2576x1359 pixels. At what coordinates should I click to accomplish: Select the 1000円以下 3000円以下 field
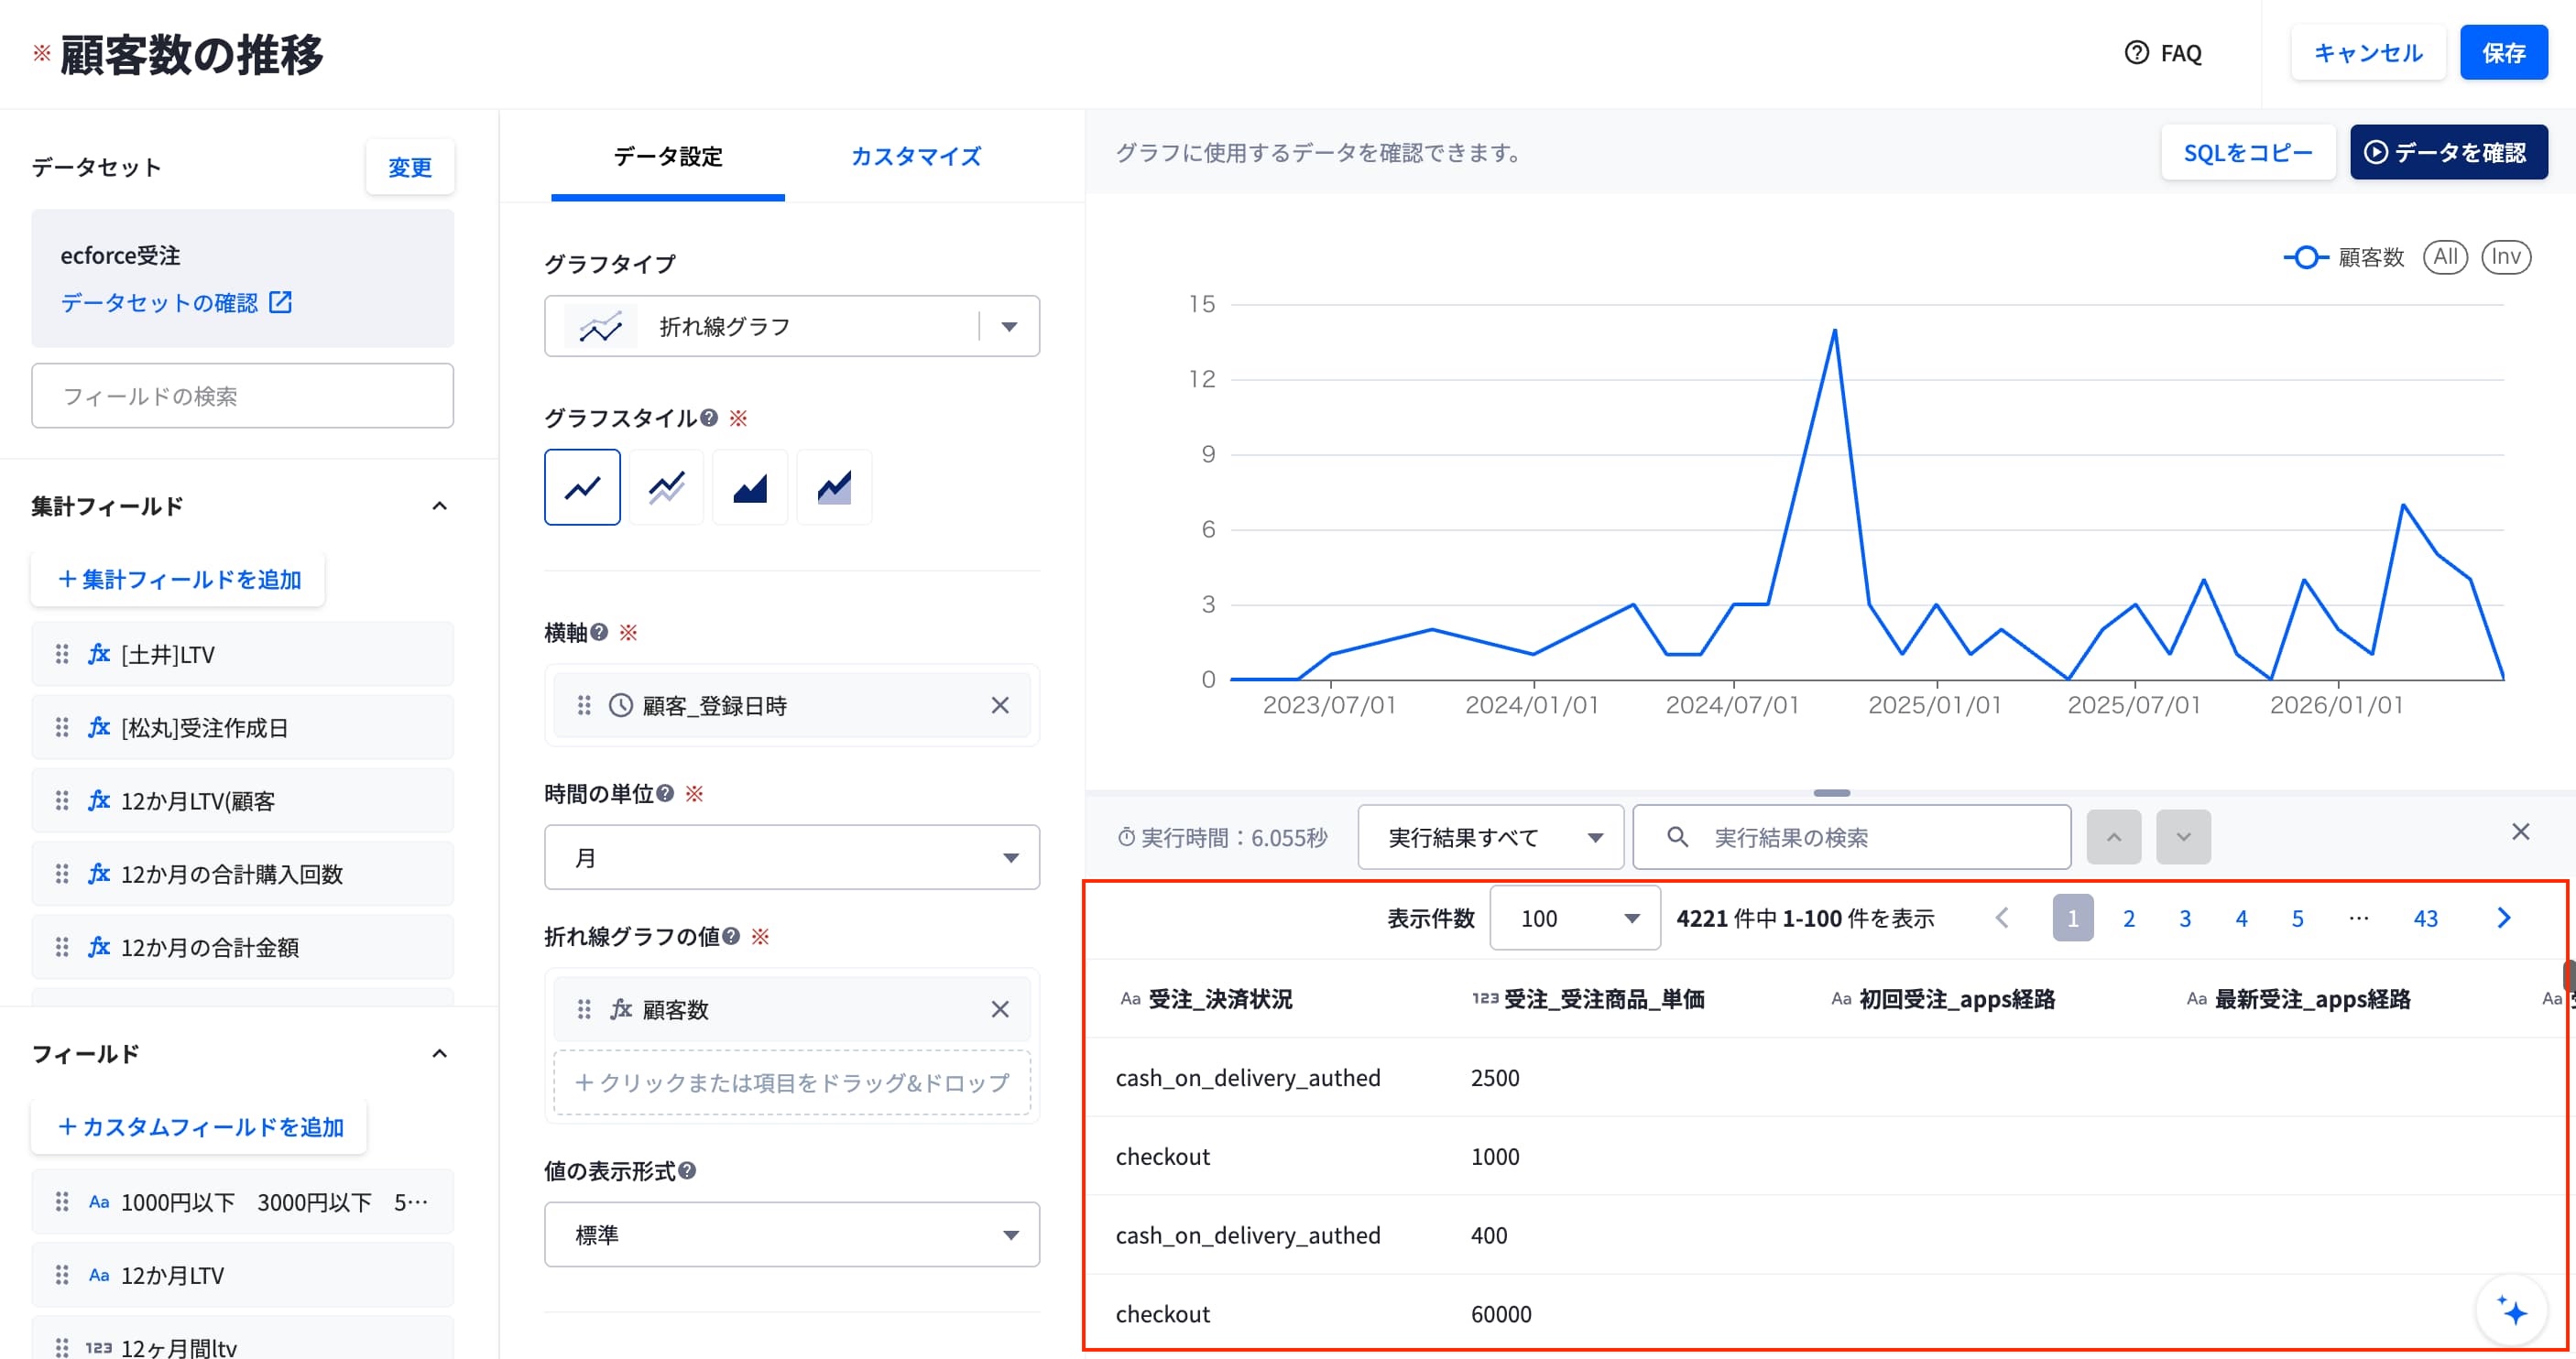(242, 1202)
